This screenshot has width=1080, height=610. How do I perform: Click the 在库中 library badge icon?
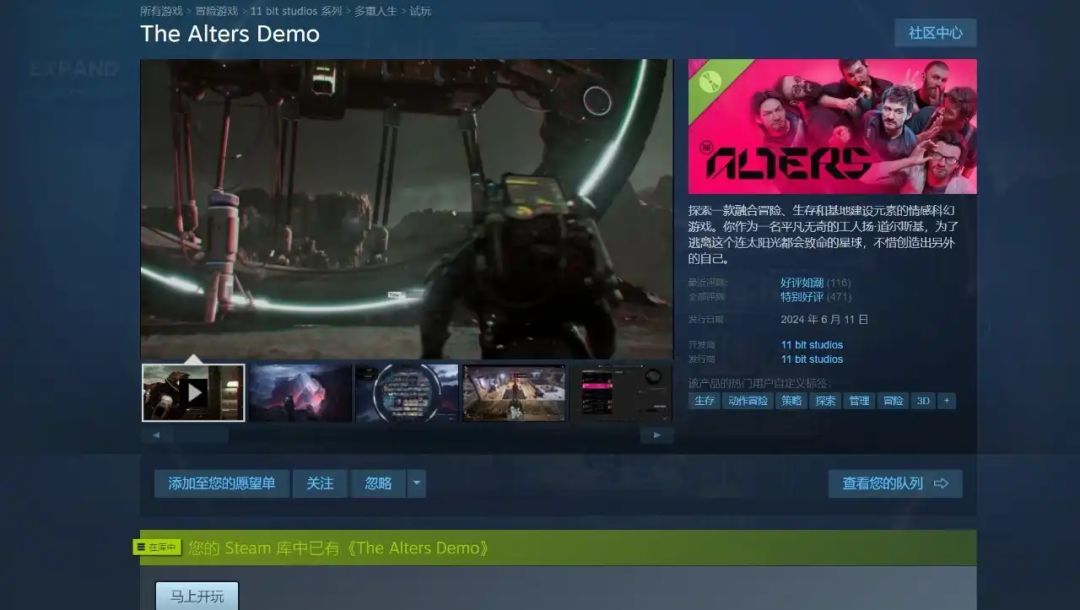pos(157,547)
